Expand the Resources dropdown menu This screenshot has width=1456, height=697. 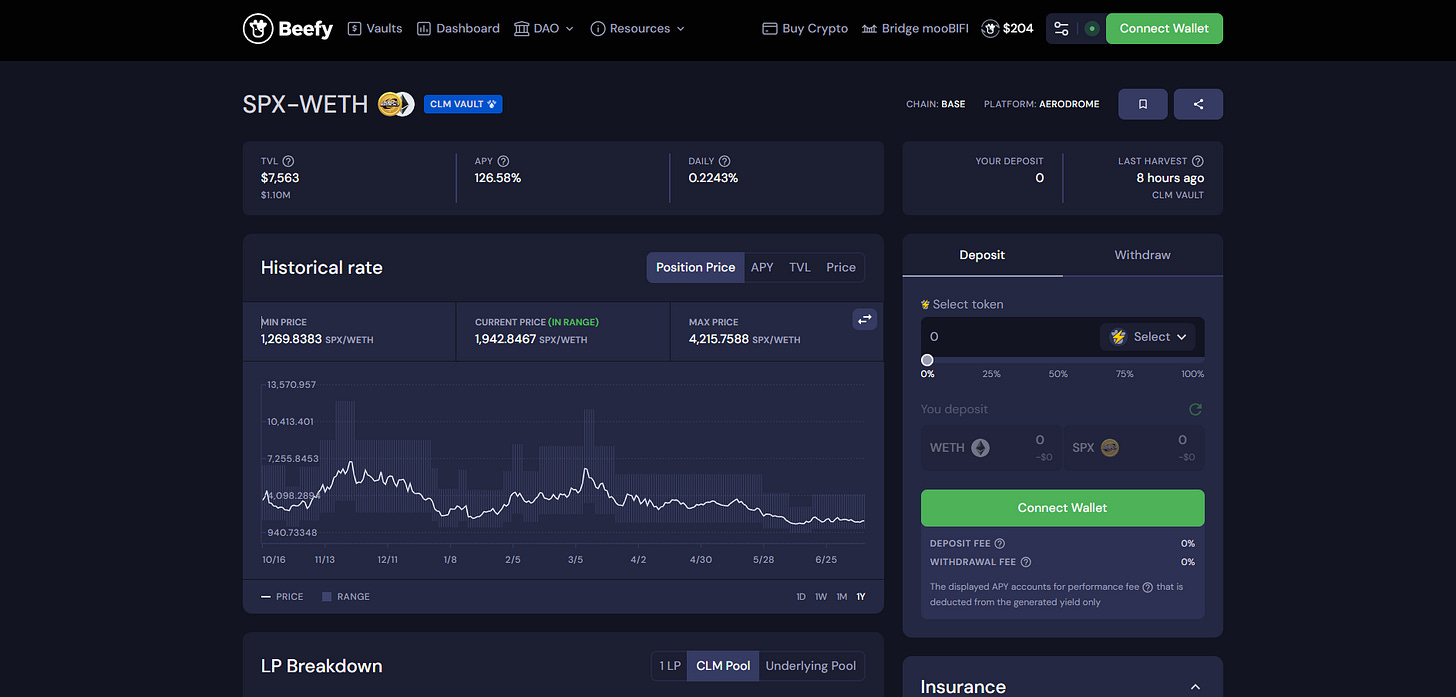[638, 29]
